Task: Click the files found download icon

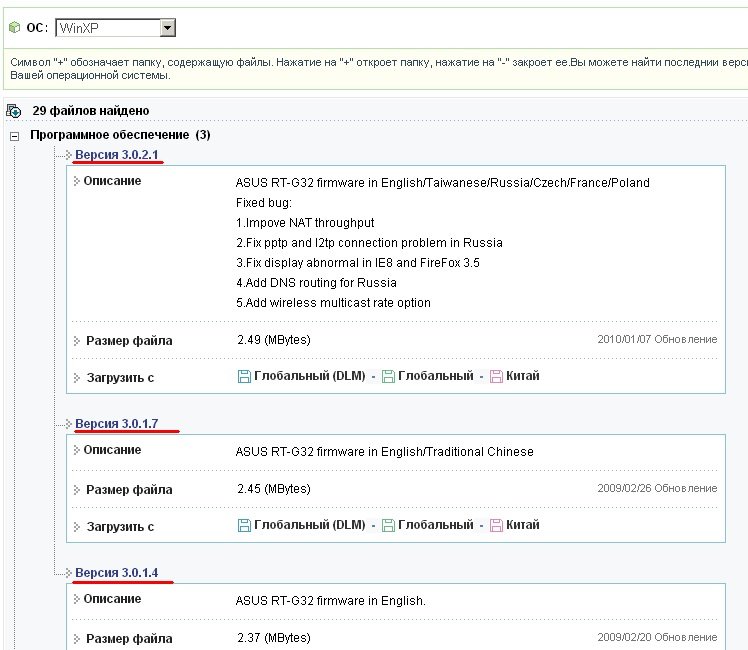Action: (14, 111)
